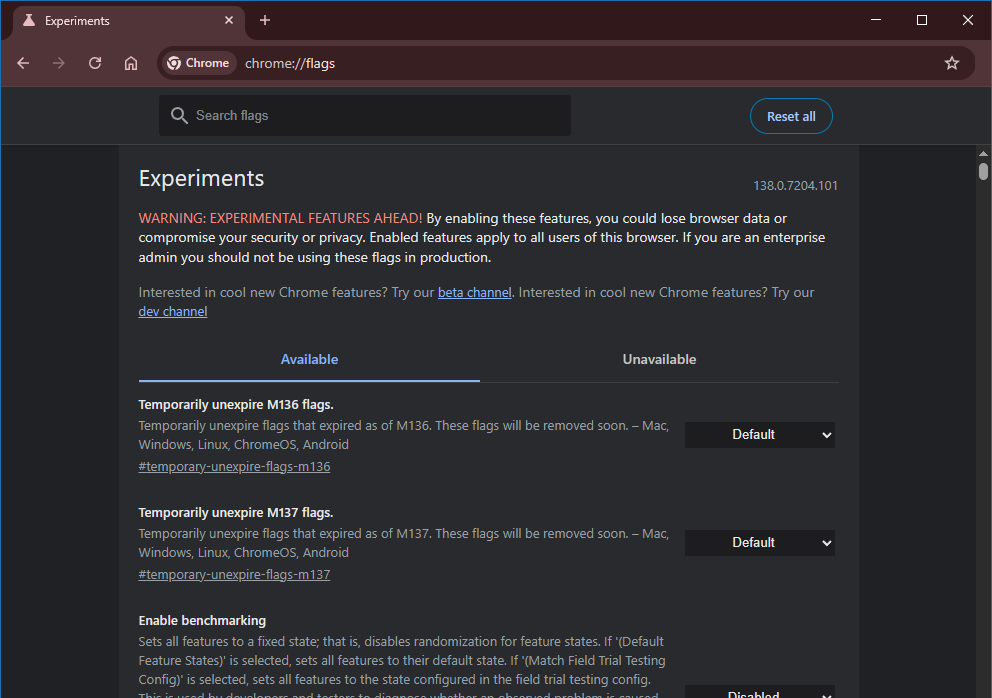Screen dimensions: 992x698
Task: Click the 'Temporarily unexpire M136 flags.' title
Action: (x=236, y=404)
